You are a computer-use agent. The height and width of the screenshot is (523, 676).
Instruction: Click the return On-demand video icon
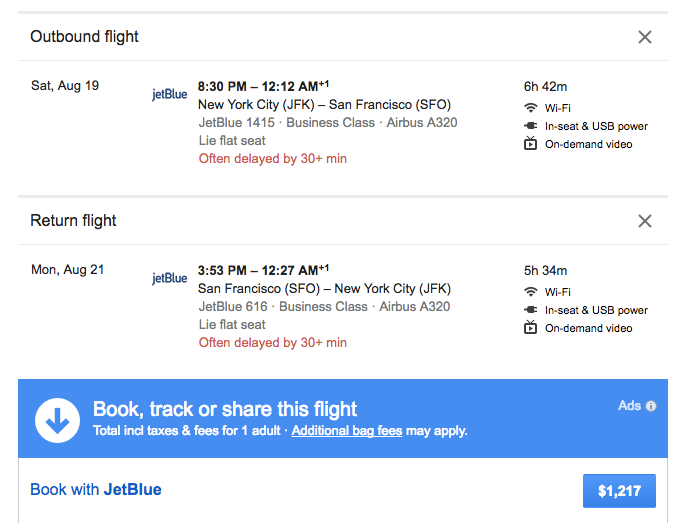pyautogui.click(x=530, y=328)
